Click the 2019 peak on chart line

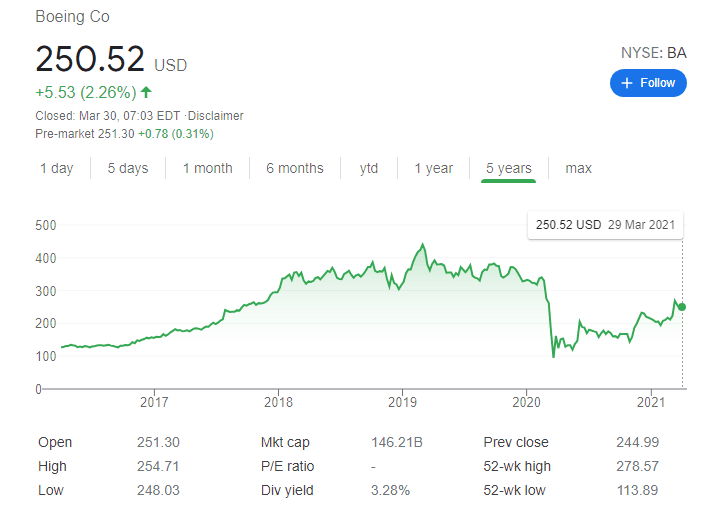point(423,245)
